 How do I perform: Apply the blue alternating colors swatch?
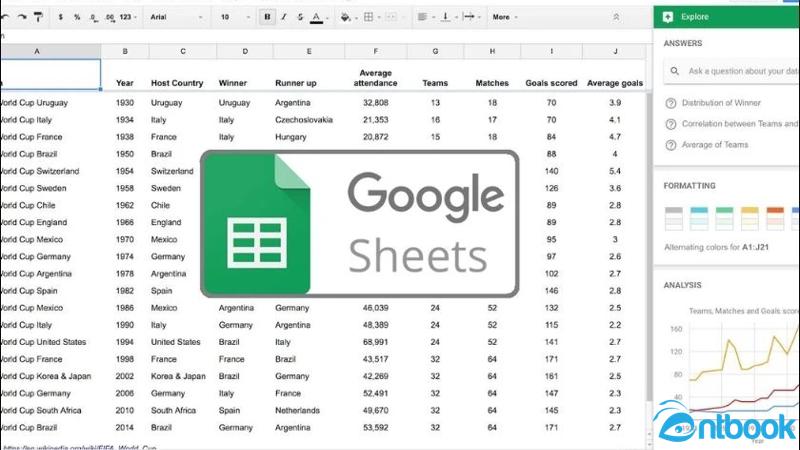[x=699, y=218]
